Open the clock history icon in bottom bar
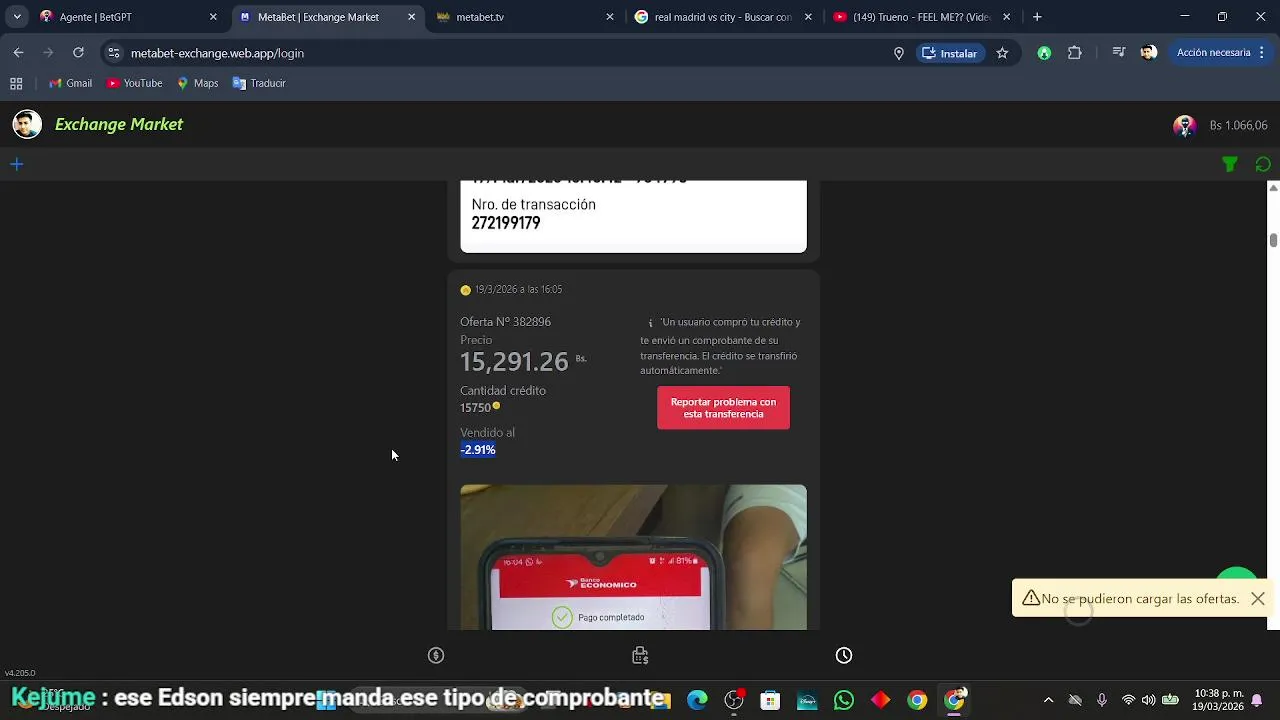The width and height of the screenshot is (1280, 720). 844,655
